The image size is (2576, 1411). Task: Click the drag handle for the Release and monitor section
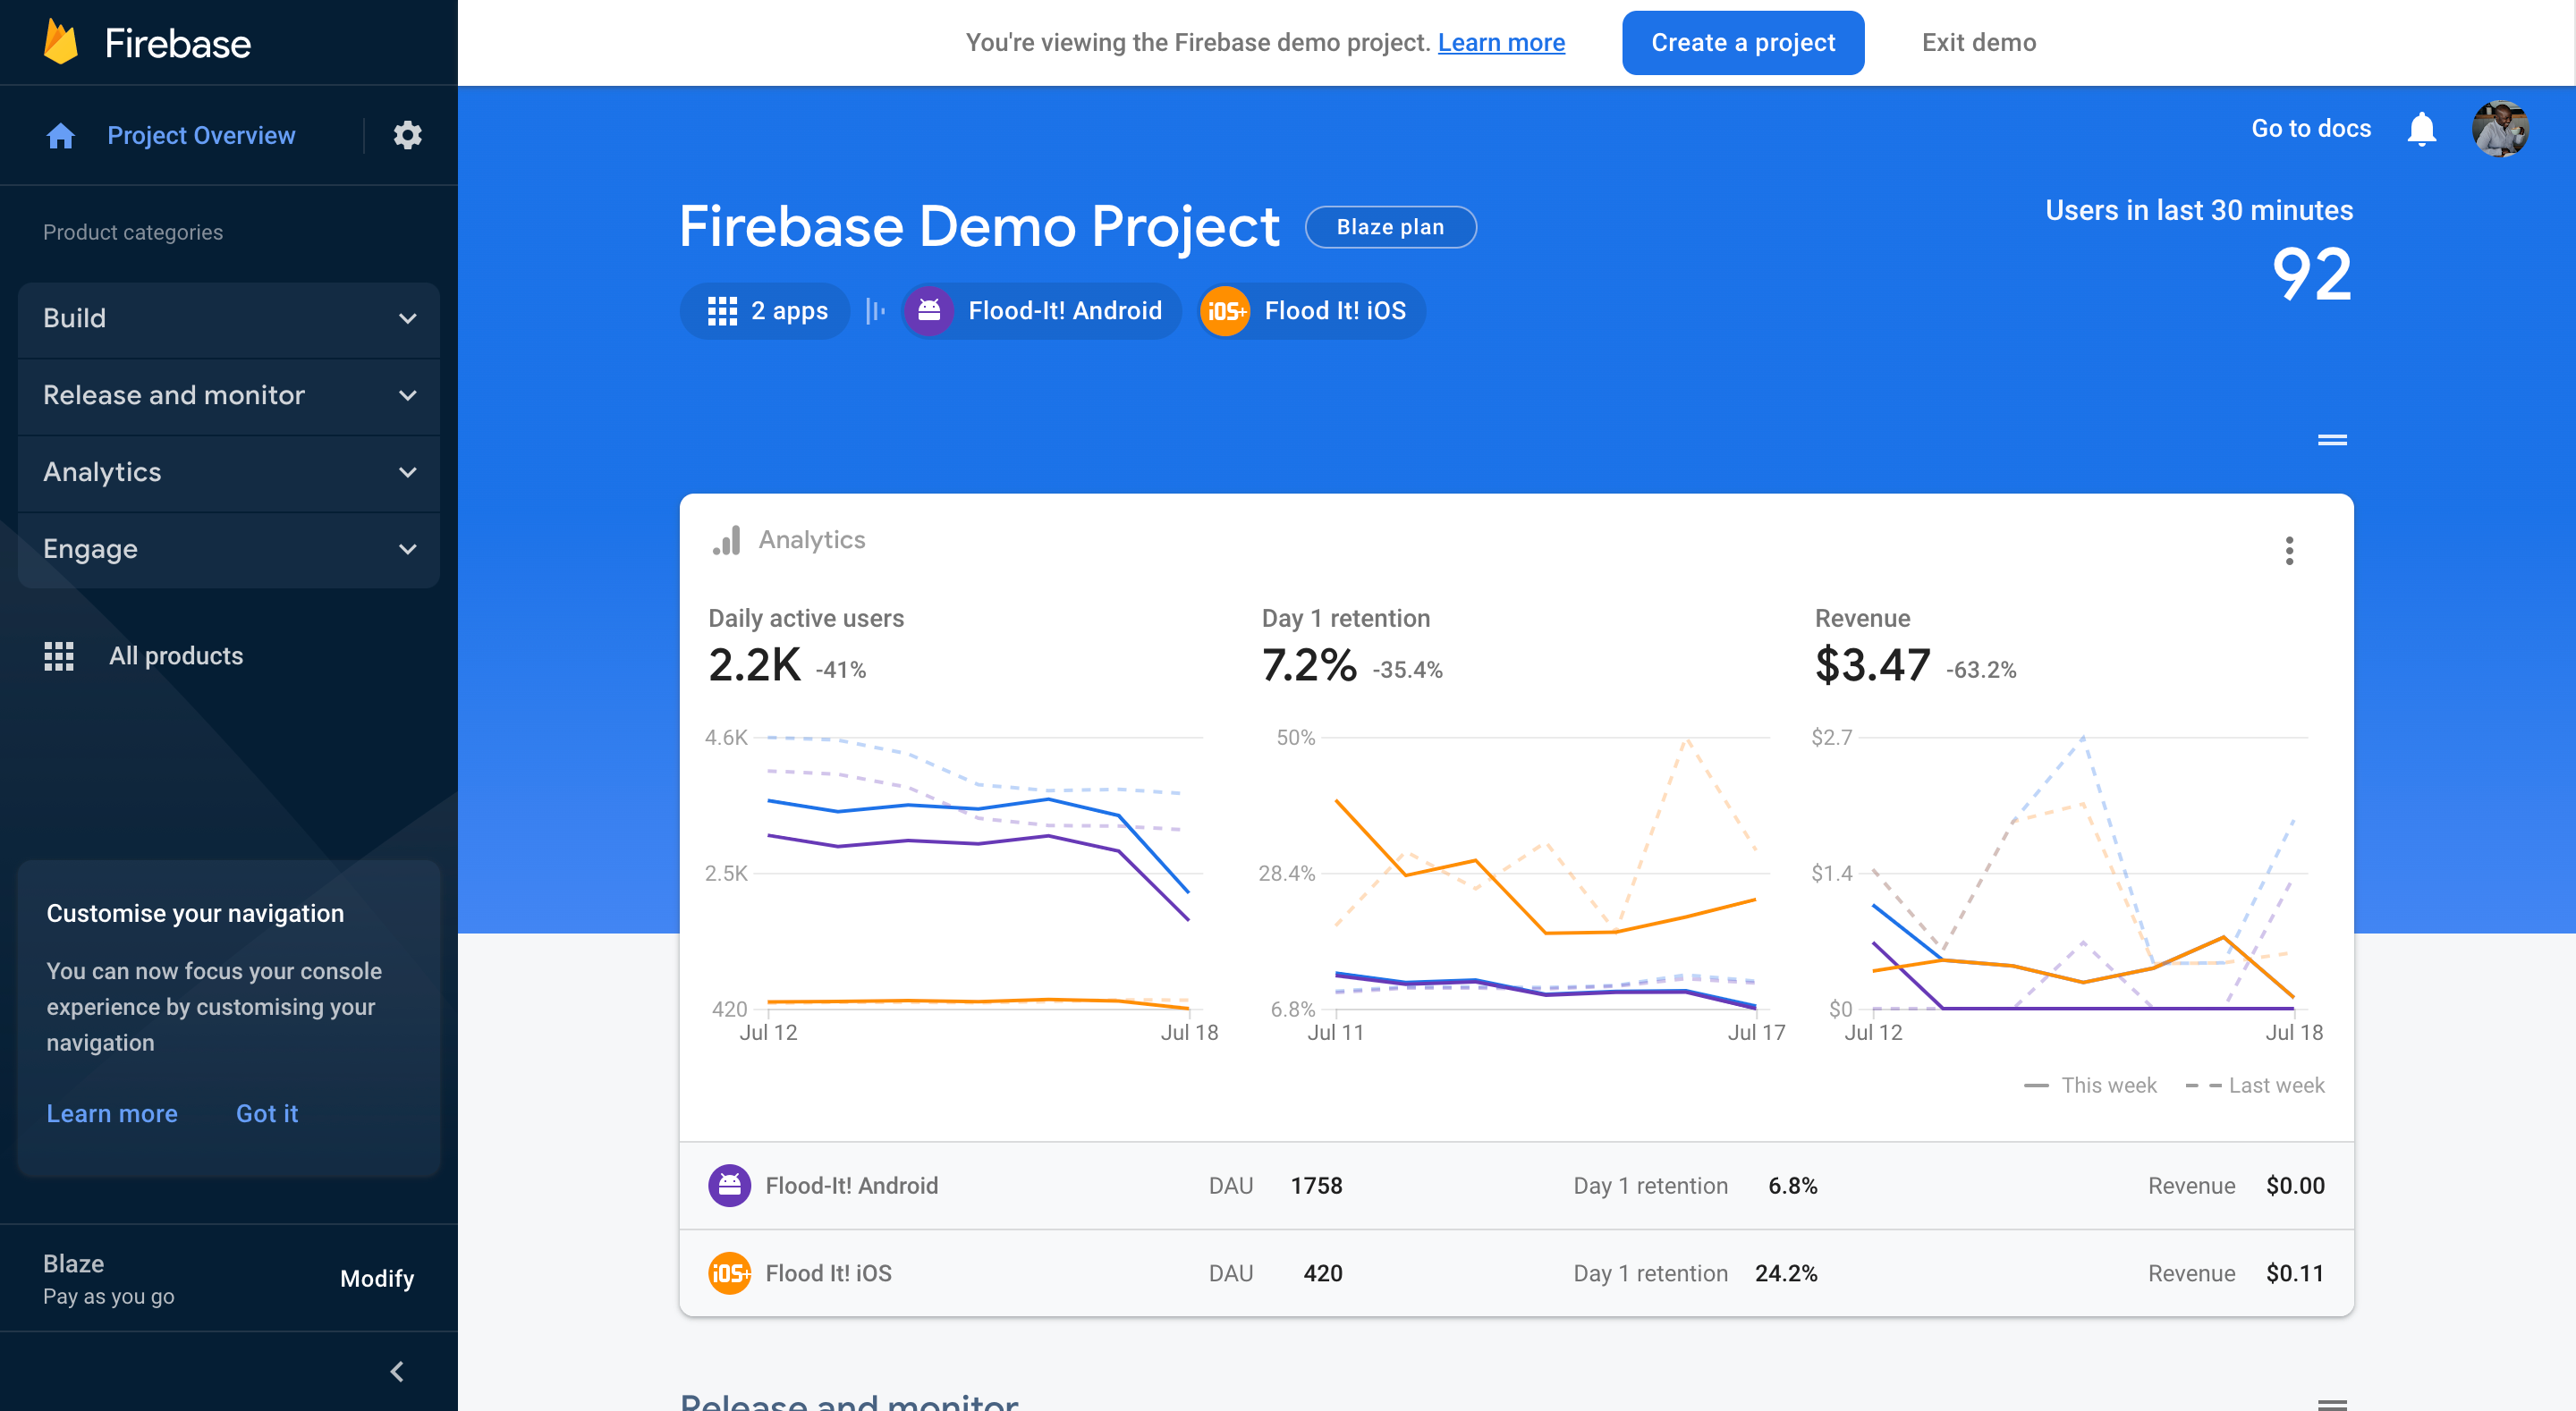tap(2332, 1403)
